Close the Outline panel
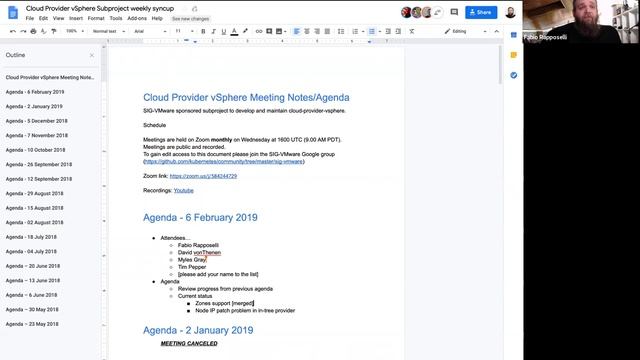 92,55
